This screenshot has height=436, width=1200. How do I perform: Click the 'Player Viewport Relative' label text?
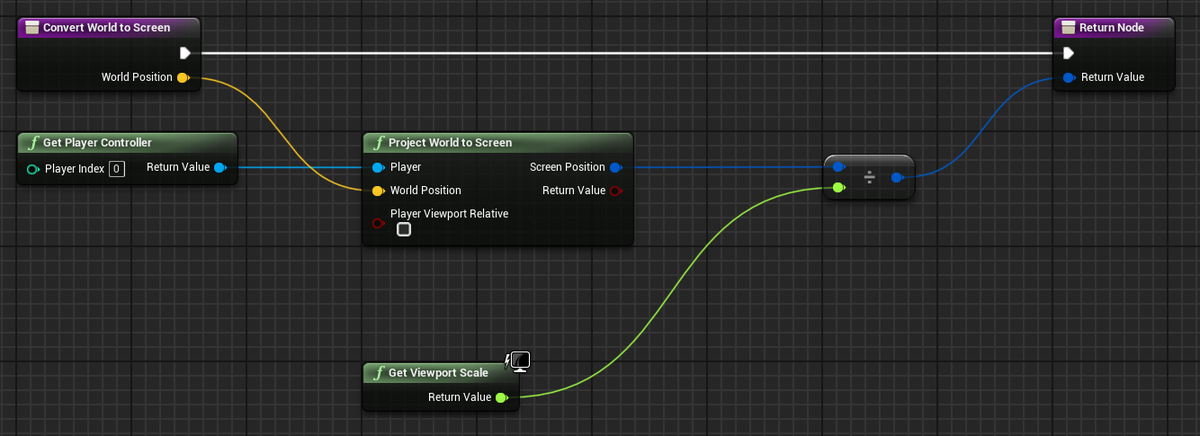pyautogui.click(x=449, y=213)
